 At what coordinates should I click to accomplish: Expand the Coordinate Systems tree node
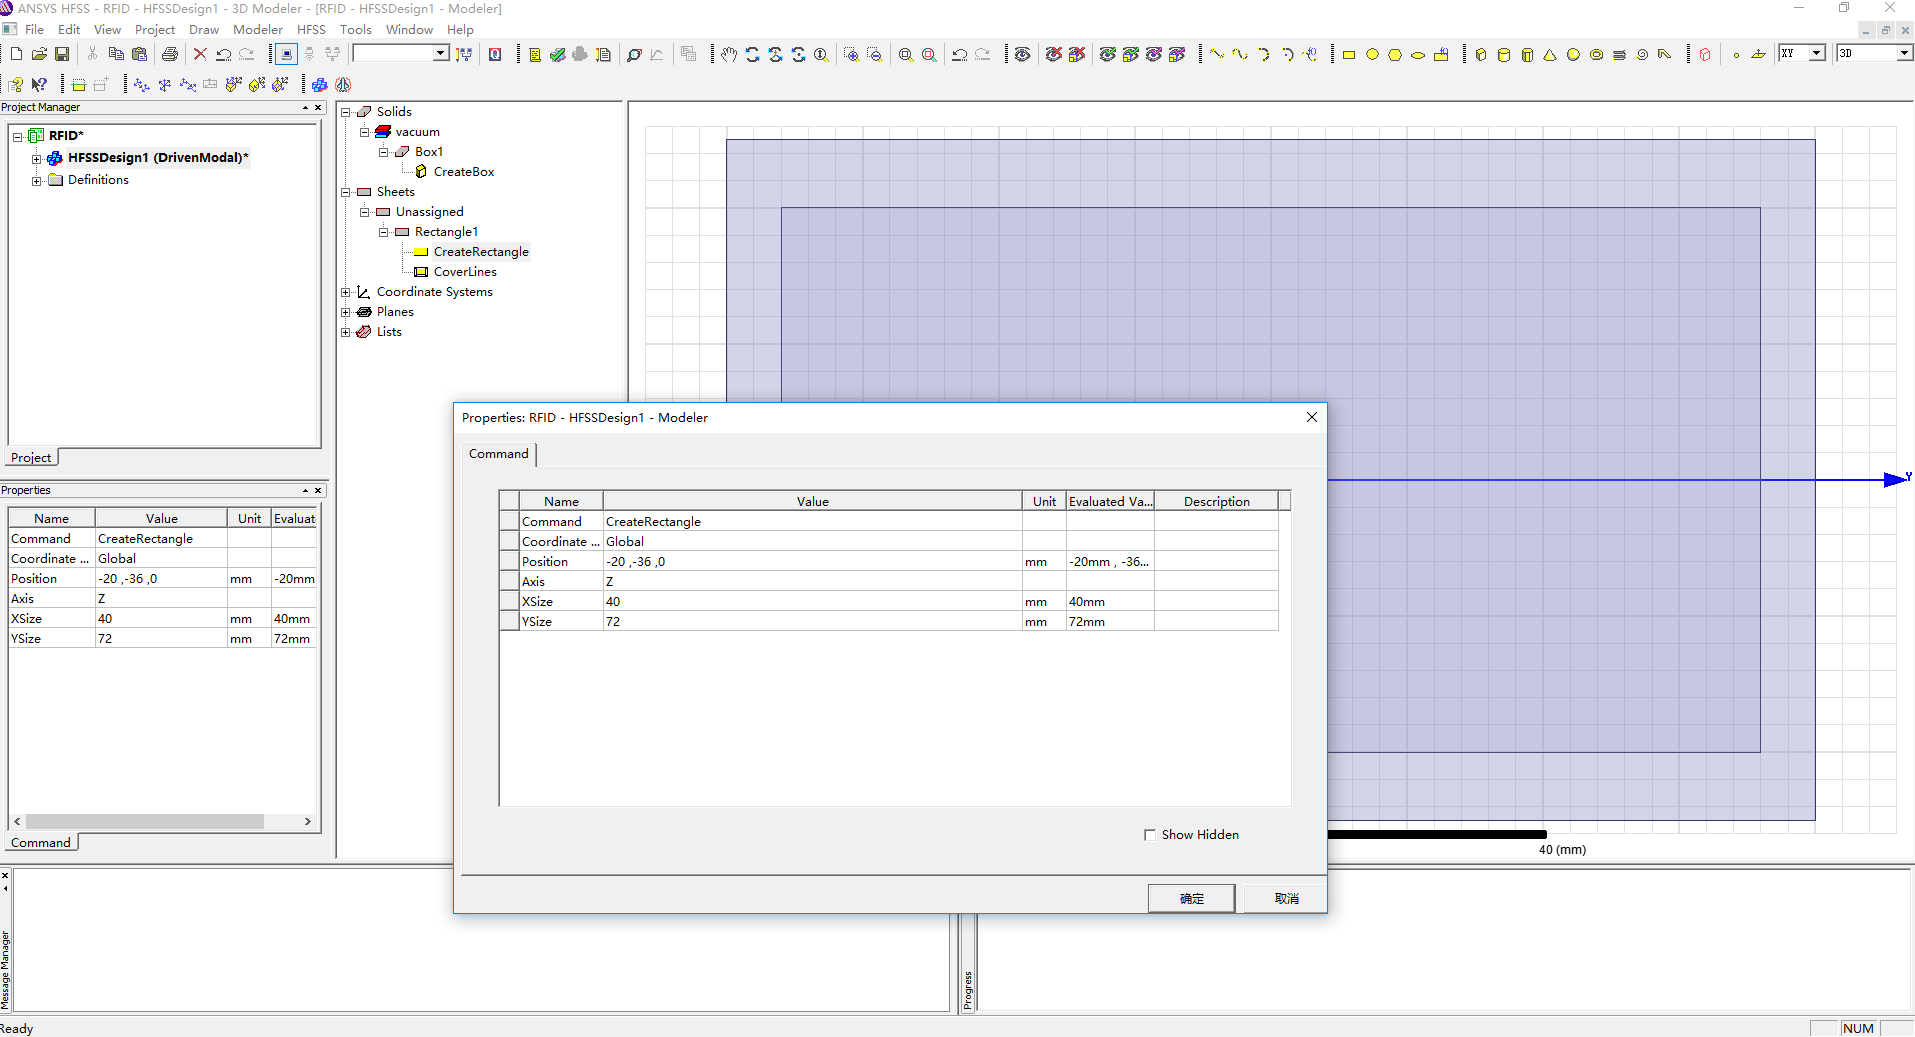tap(346, 292)
